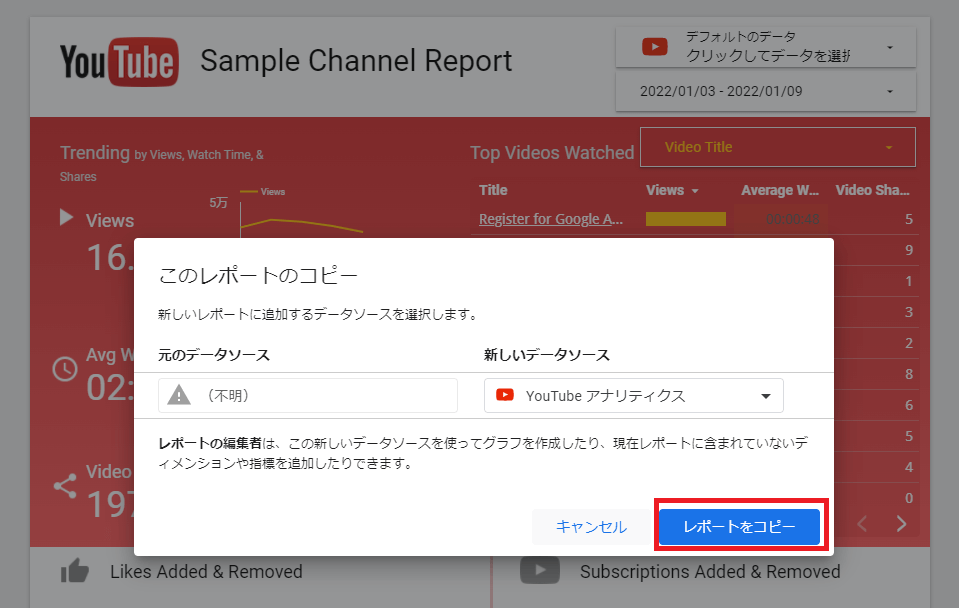The image size is (959, 608).
Task: Go to next page of the table
Action: click(x=901, y=524)
